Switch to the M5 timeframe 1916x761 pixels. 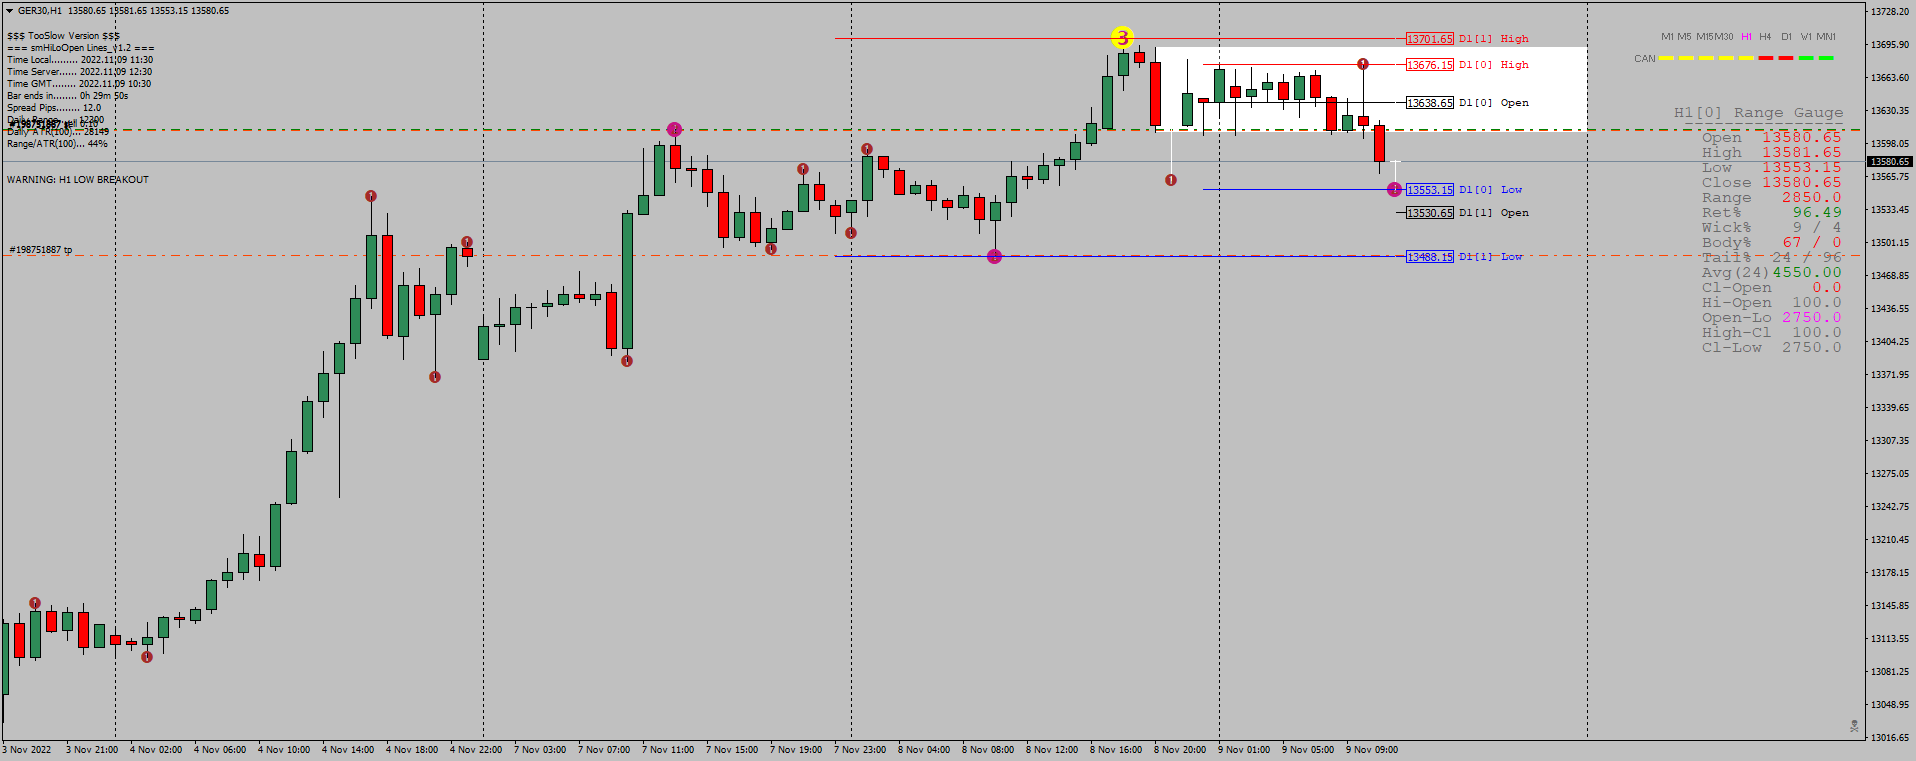click(x=1685, y=37)
